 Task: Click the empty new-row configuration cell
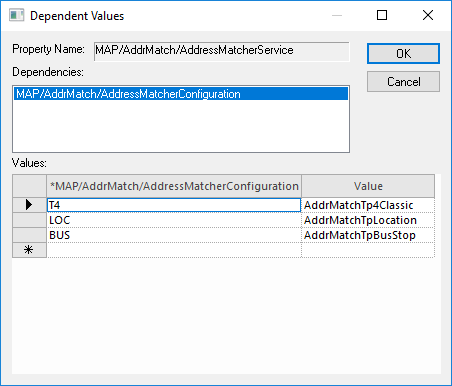click(x=174, y=250)
